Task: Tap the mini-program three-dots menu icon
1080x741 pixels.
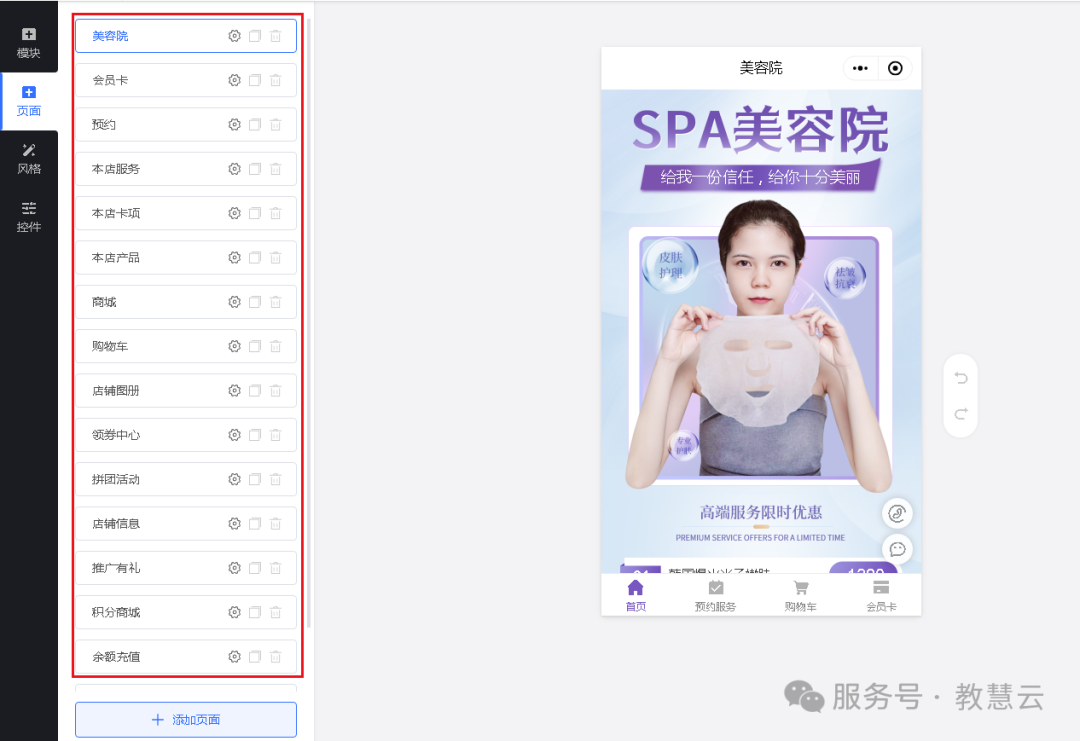Action: point(860,68)
